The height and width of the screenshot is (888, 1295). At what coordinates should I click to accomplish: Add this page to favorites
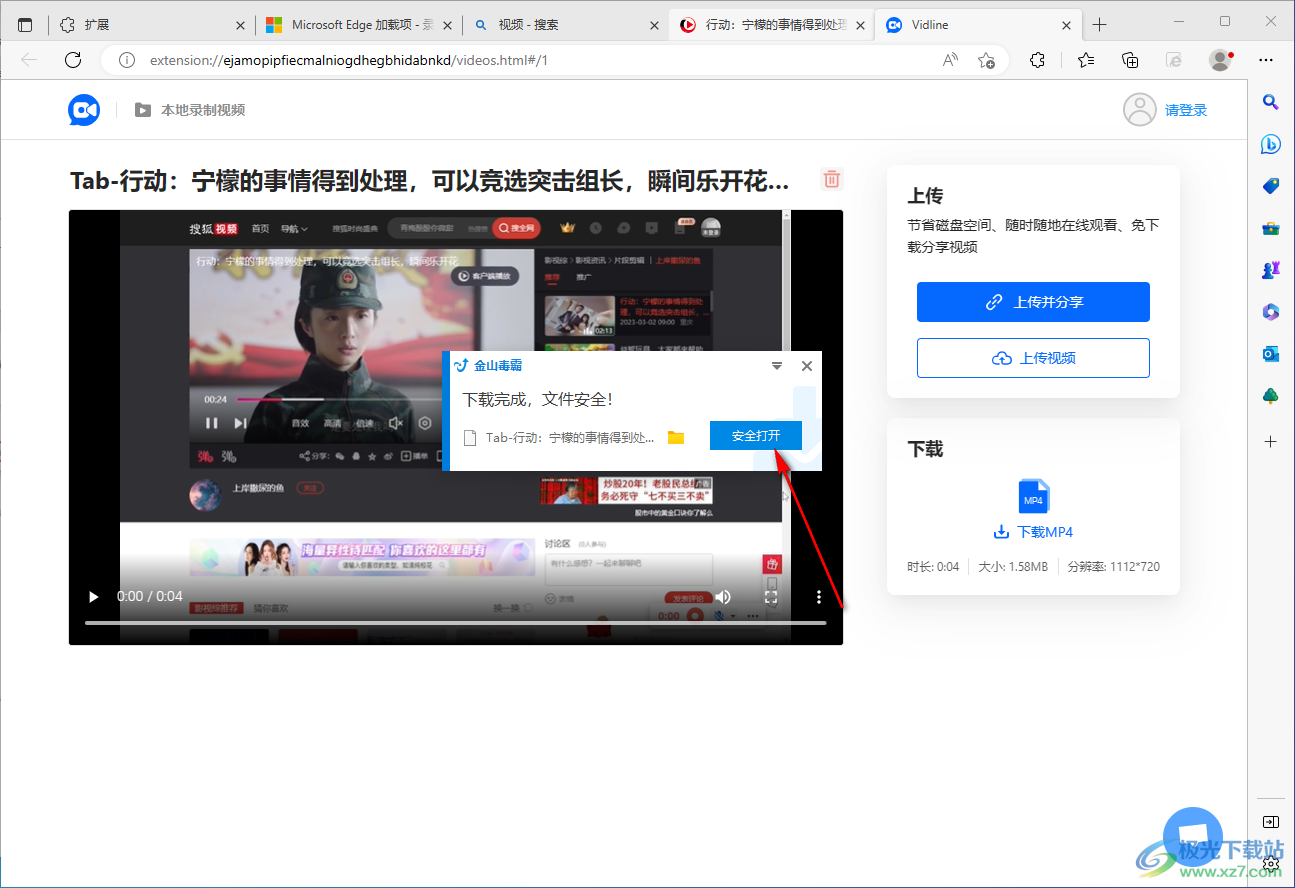point(986,60)
